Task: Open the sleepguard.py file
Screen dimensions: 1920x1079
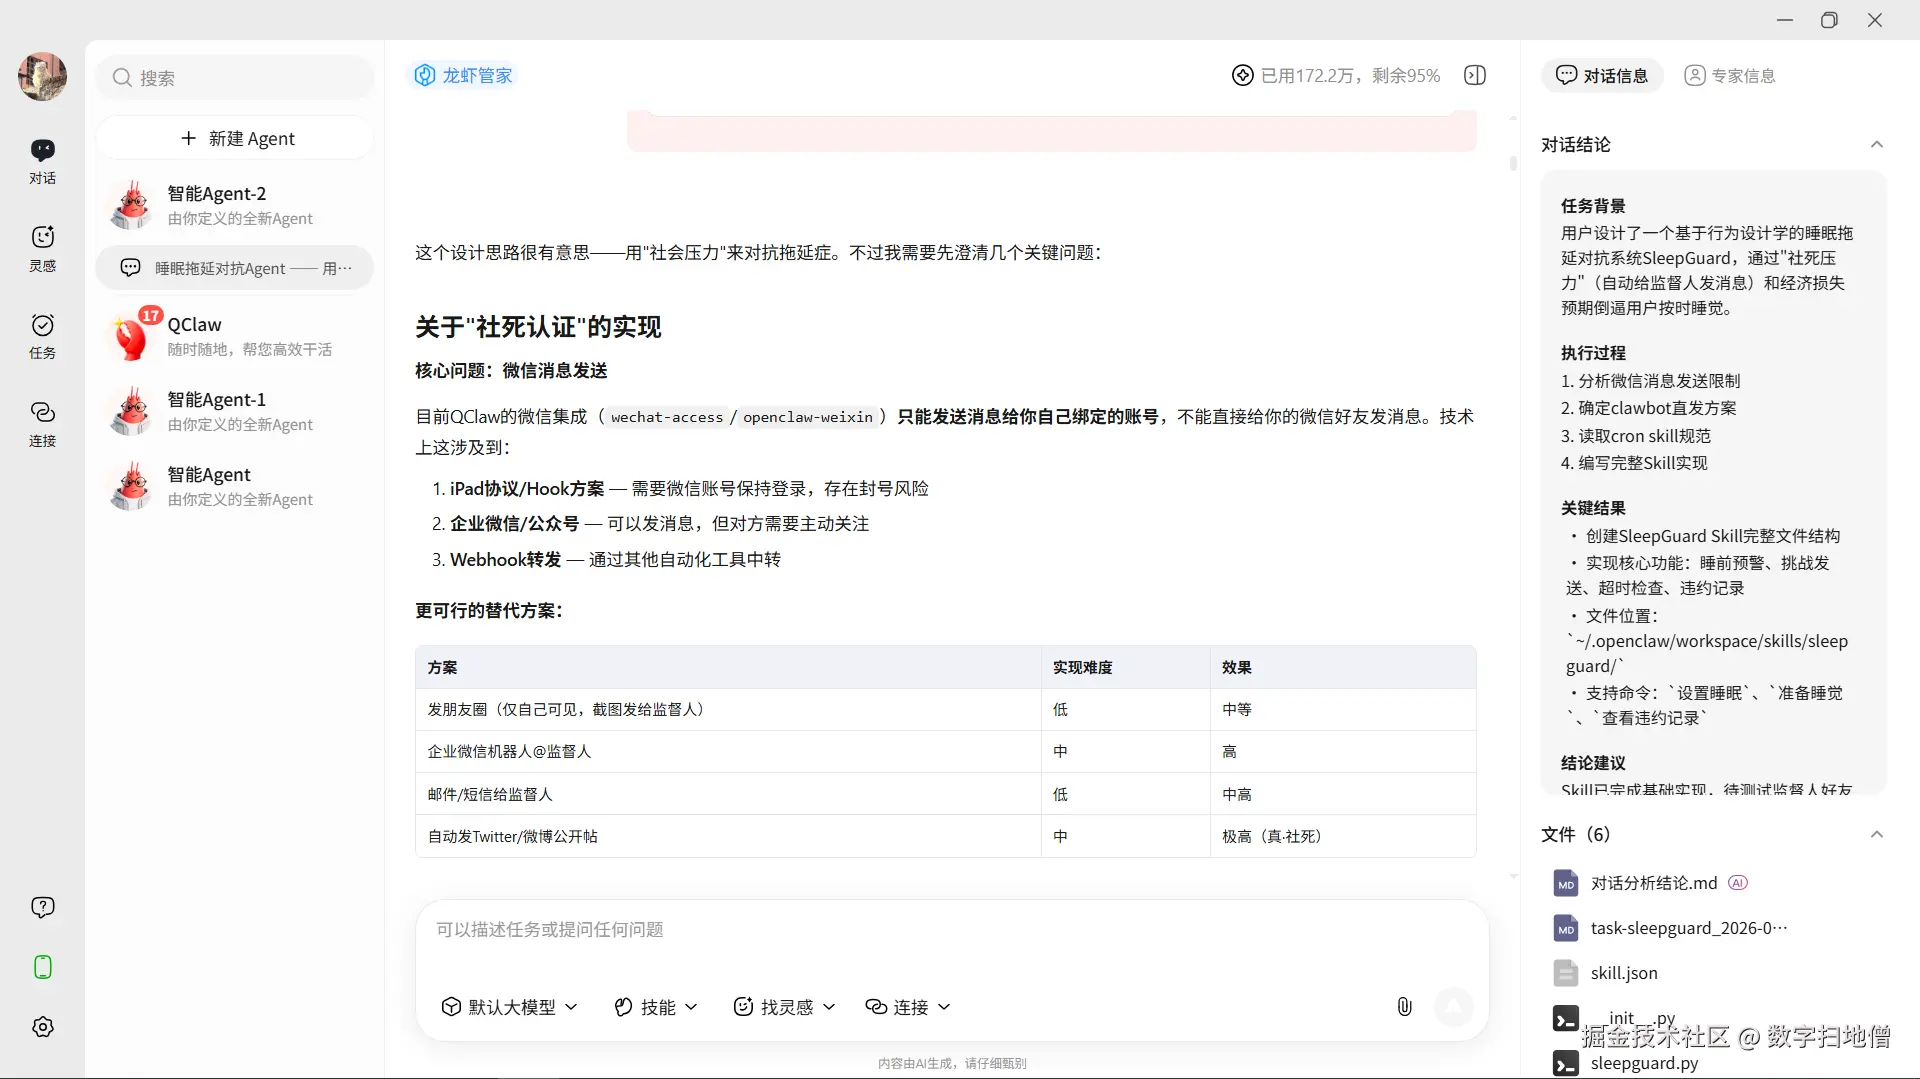Action: pyautogui.click(x=1644, y=1063)
